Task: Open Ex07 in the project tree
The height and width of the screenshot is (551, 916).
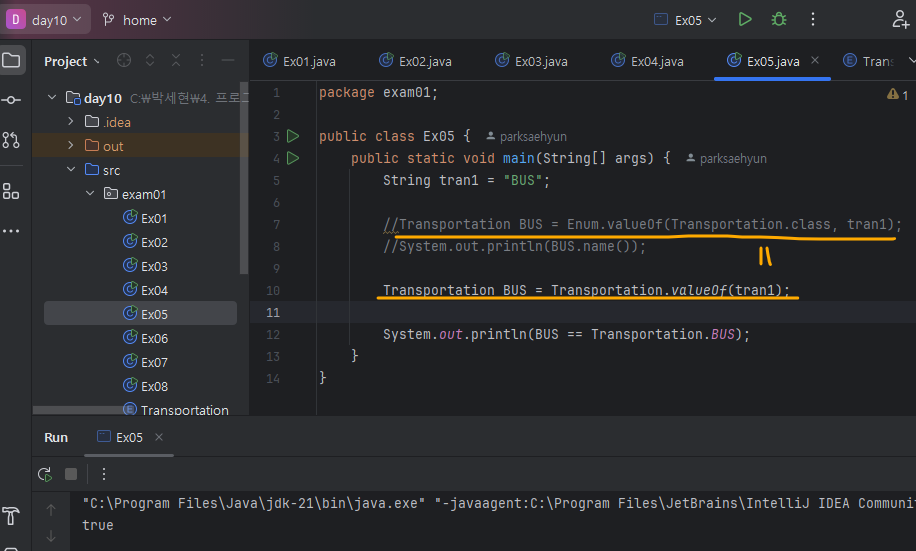Action: (x=154, y=362)
